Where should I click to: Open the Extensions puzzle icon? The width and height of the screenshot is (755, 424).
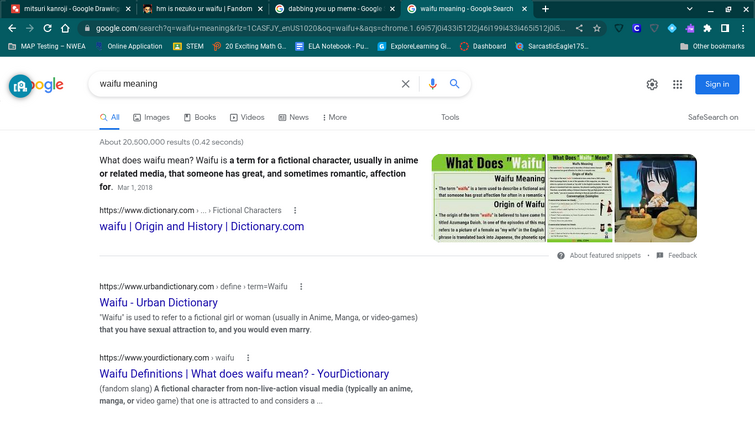pos(707,28)
